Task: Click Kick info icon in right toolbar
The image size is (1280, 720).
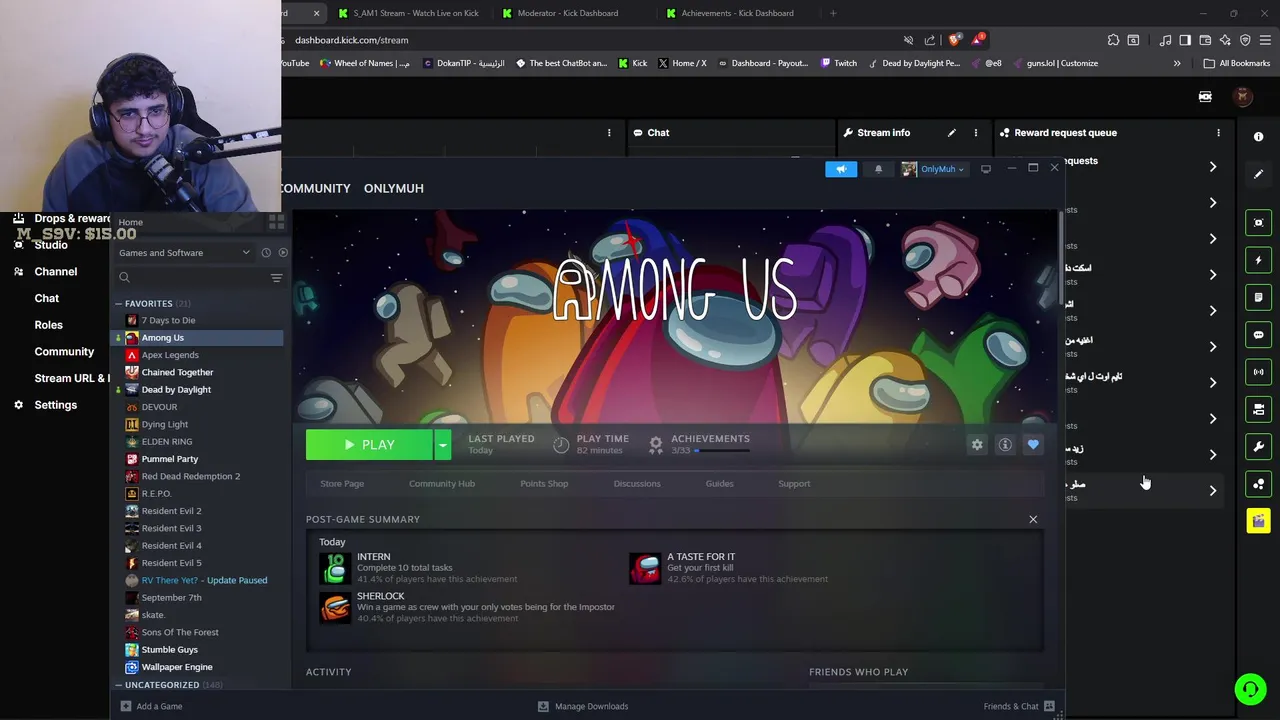Action: coord(1259,136)
